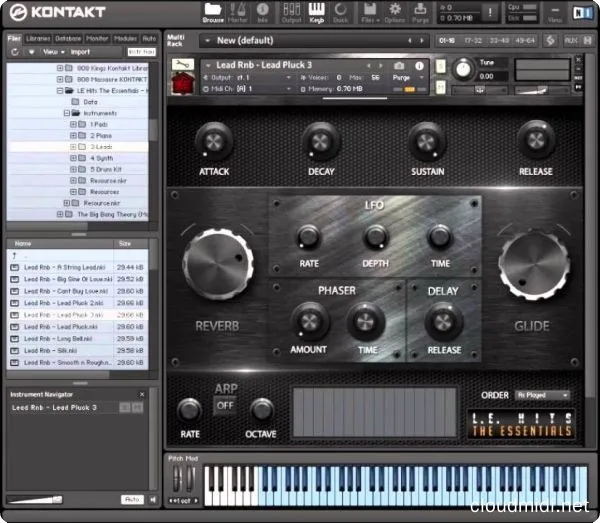The width and height of the screenshot is (600, 523).
Task: Click the Multi Rack workspace swirl icon
Action: coord(550,40)
